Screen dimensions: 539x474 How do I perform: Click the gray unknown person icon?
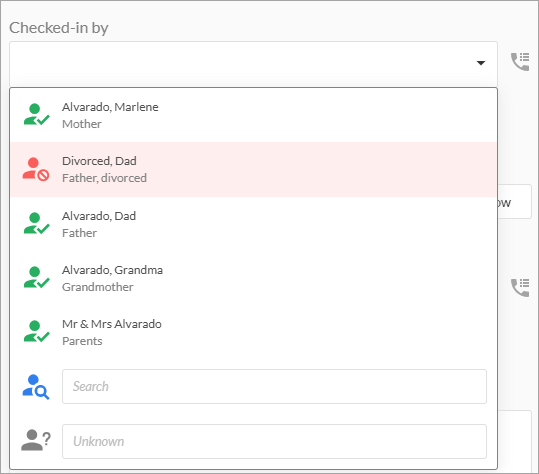point(36,440)
